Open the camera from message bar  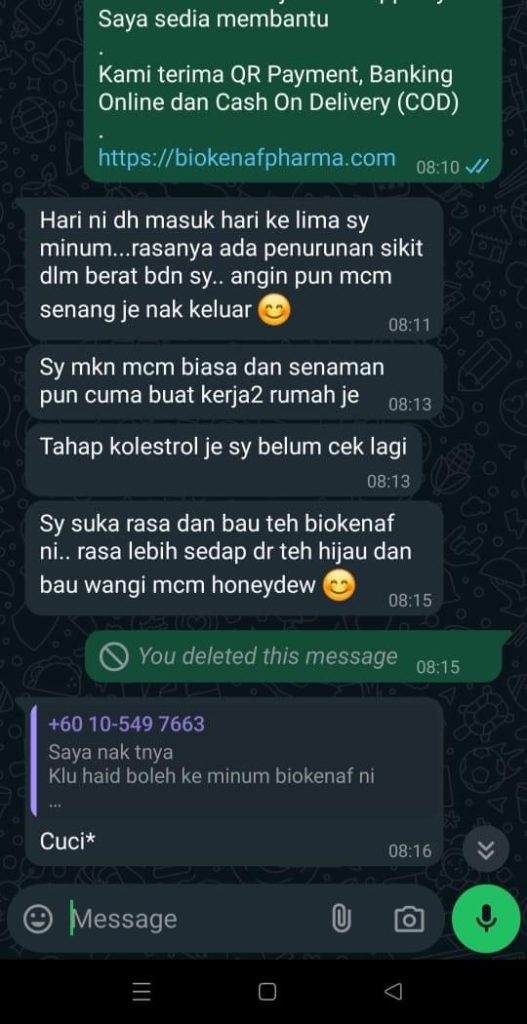point(409,920)
